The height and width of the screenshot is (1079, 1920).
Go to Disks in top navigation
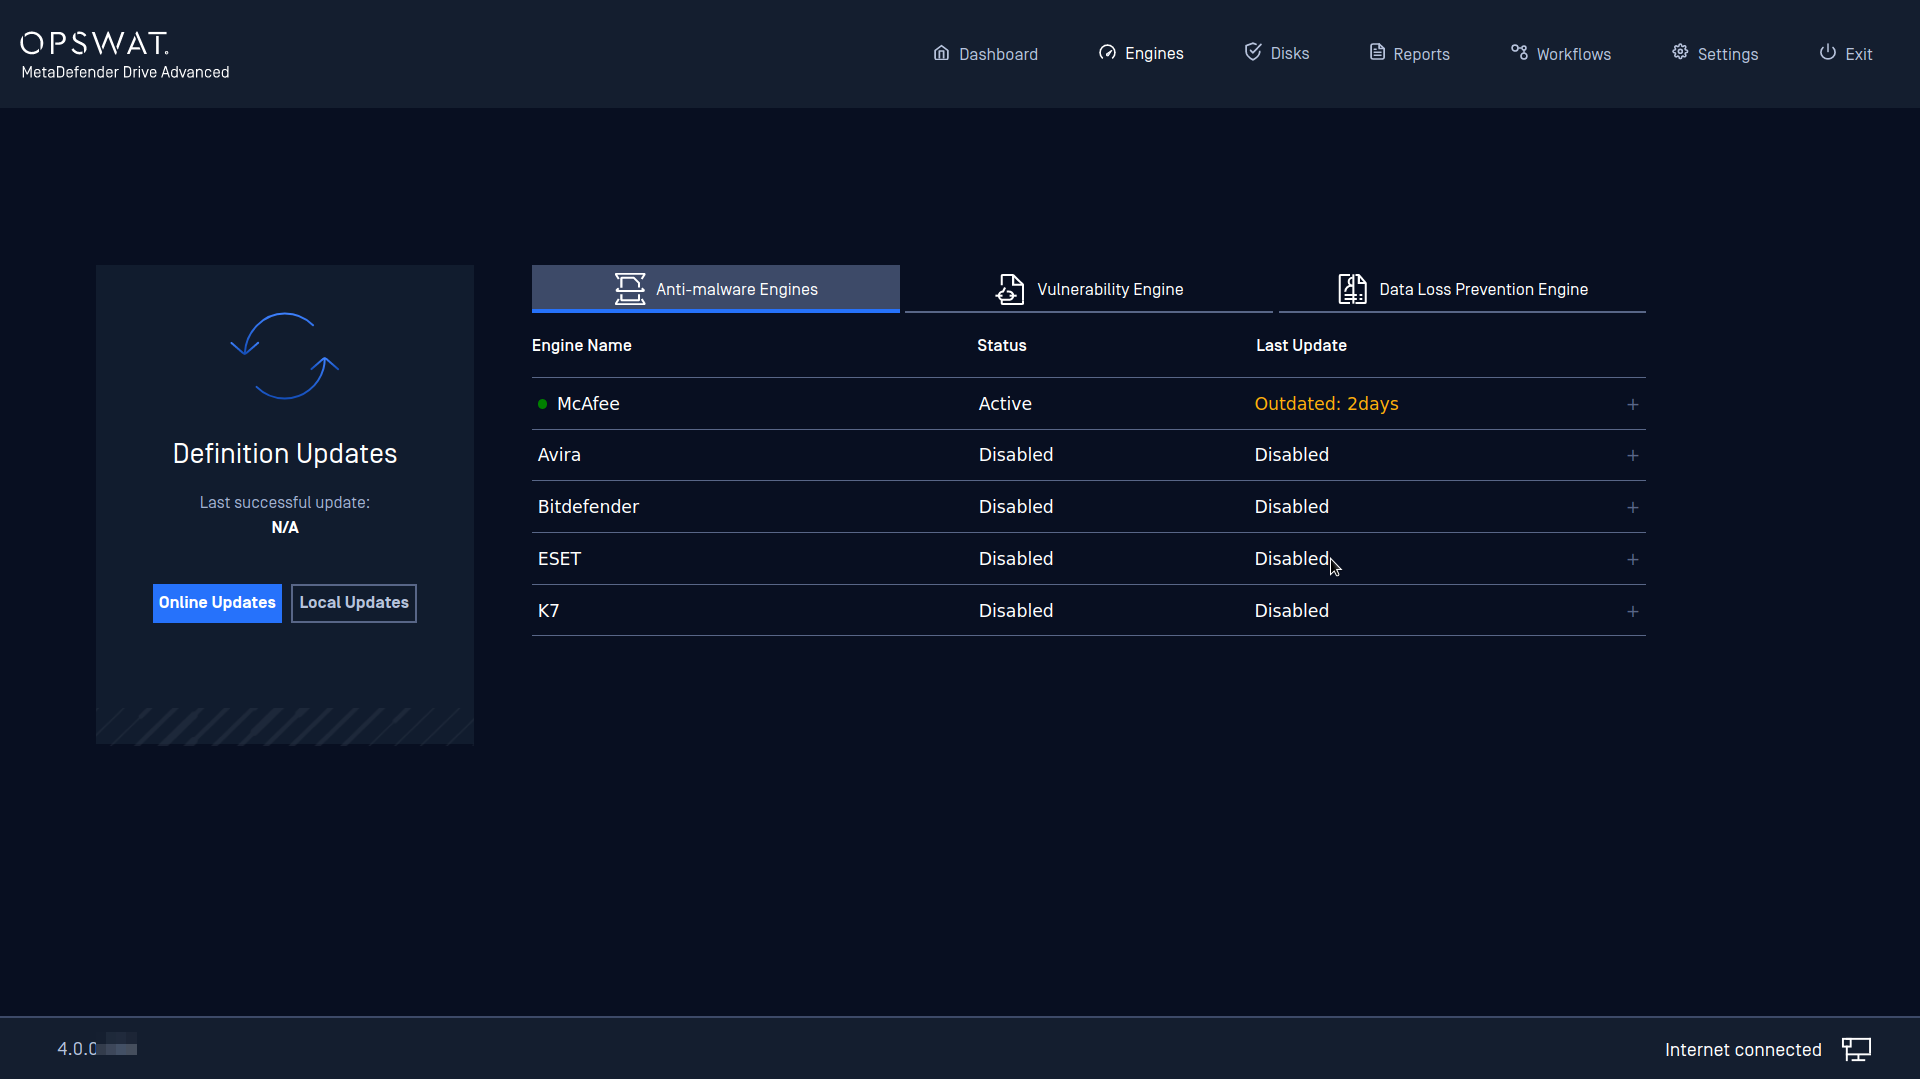pyautogui.click(x=1277, y=53)
